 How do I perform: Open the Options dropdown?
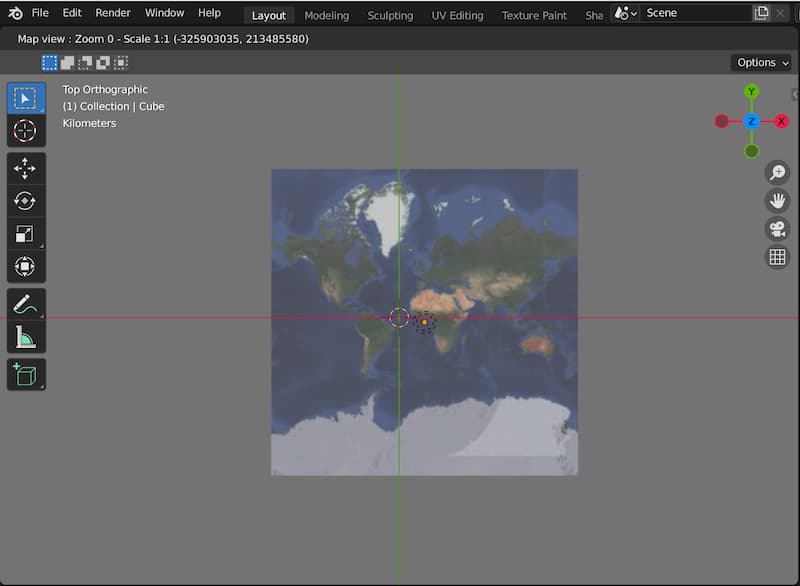coord(762,63)
